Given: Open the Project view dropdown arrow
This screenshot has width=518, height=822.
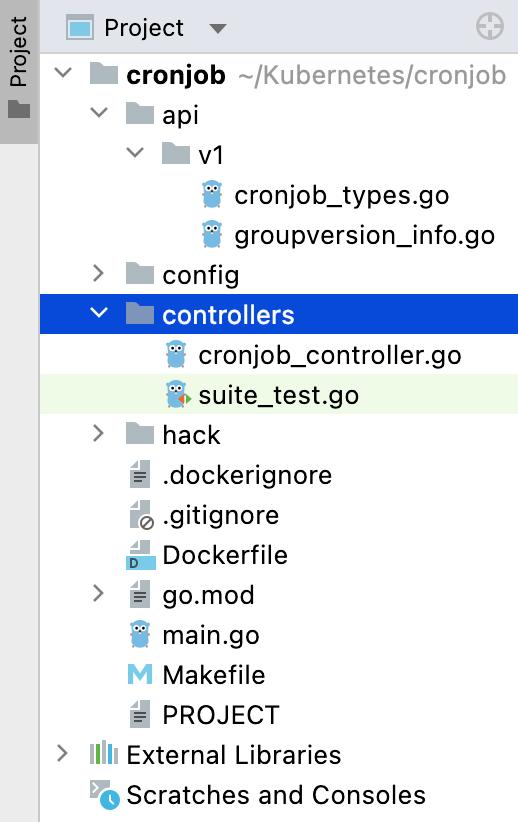Looking at the screenshot, I should (x=218, y=28).
